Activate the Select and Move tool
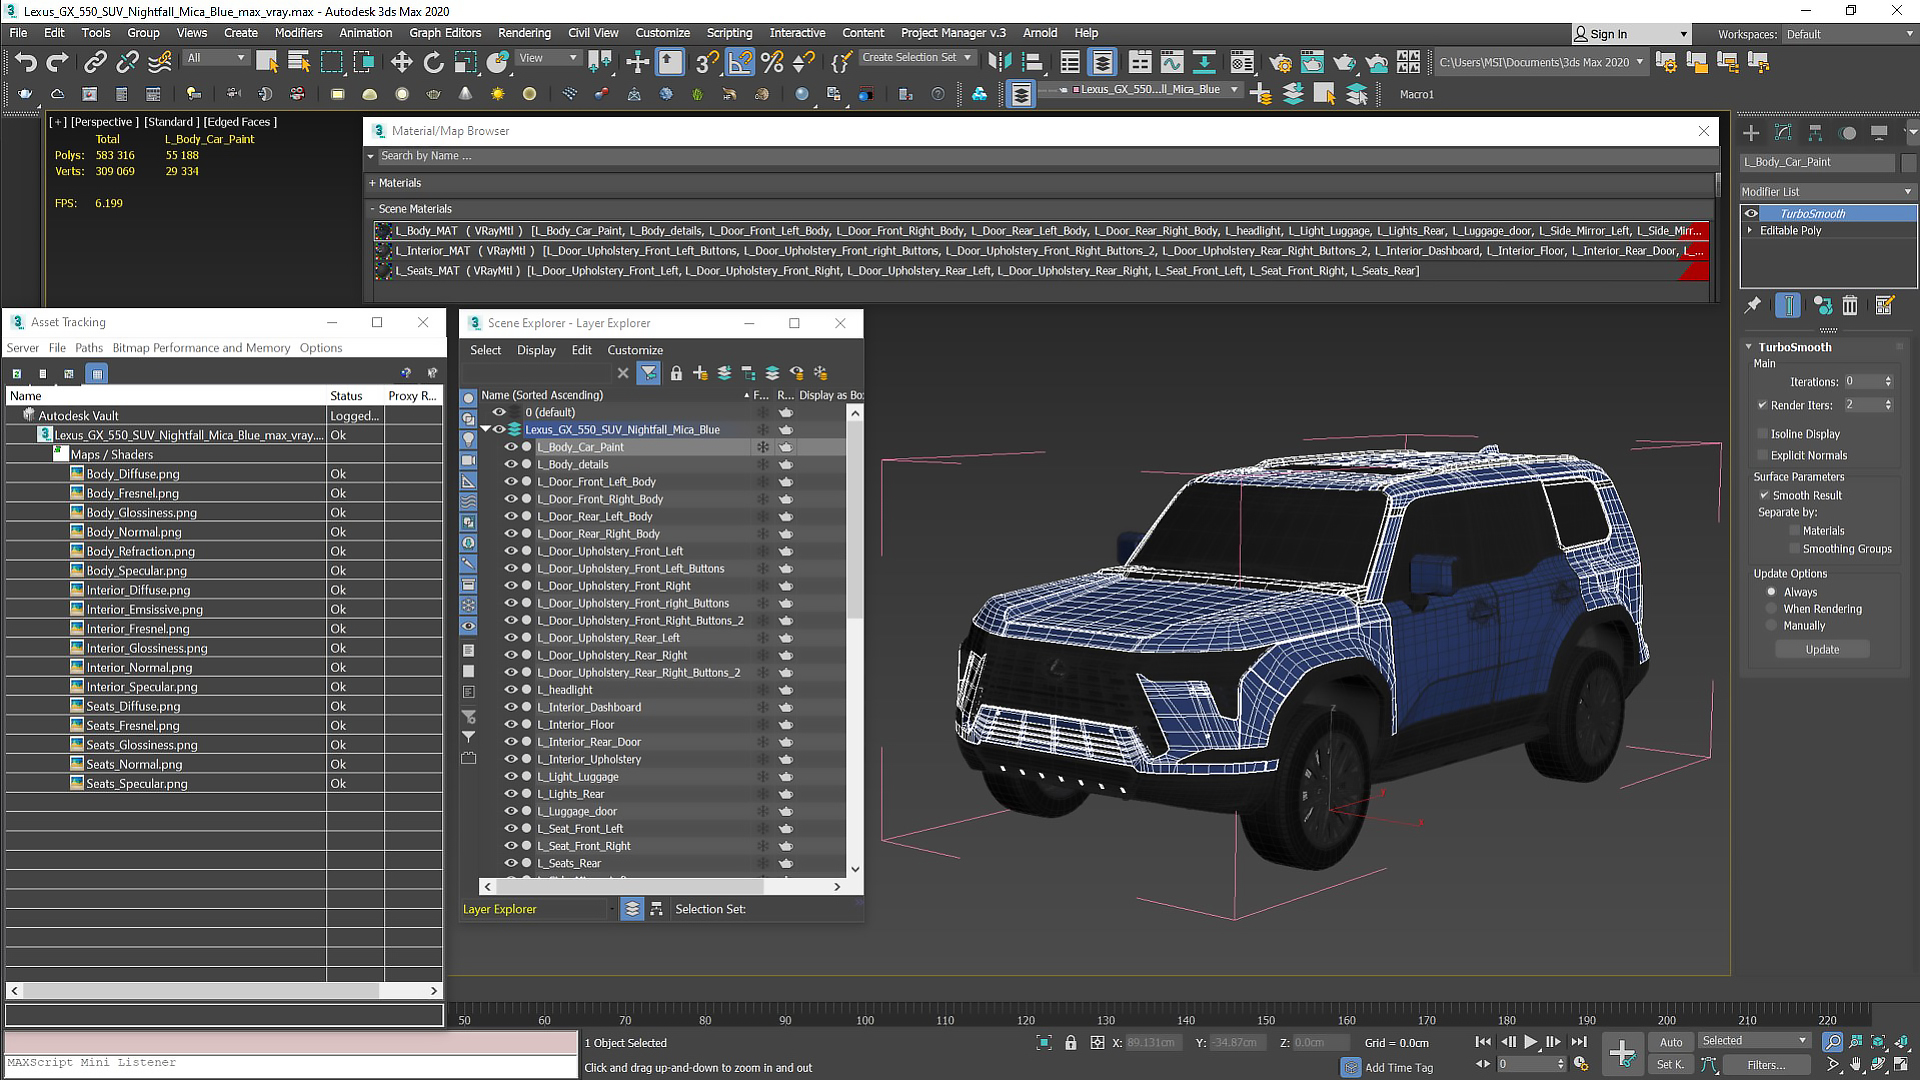 click(401, 62)
